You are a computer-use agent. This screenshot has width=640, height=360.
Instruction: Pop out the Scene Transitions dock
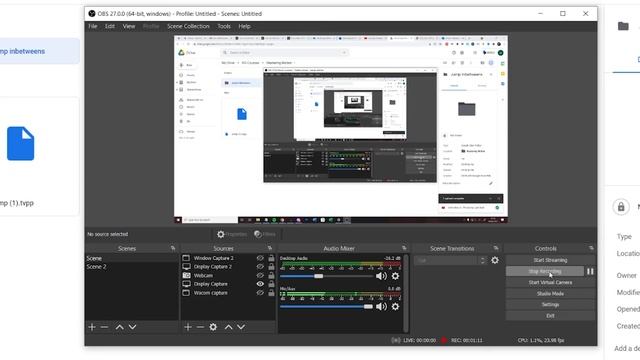(x=496, y=248)
